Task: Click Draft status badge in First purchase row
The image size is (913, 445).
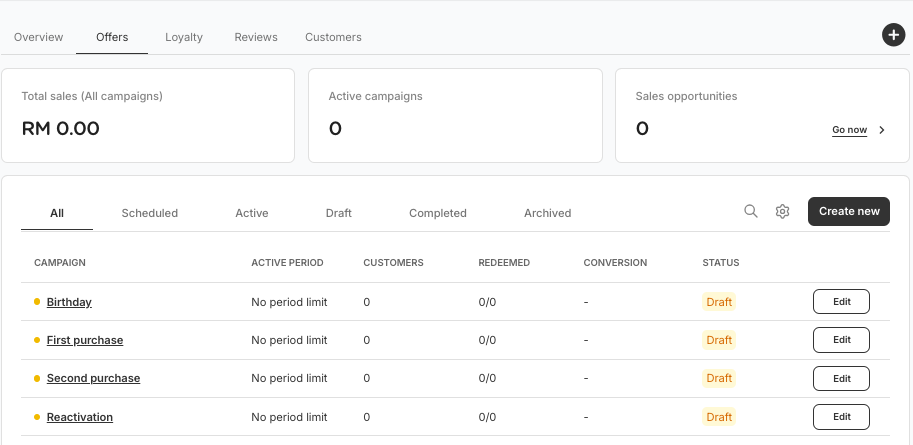Action: click(x=719, y=340)
